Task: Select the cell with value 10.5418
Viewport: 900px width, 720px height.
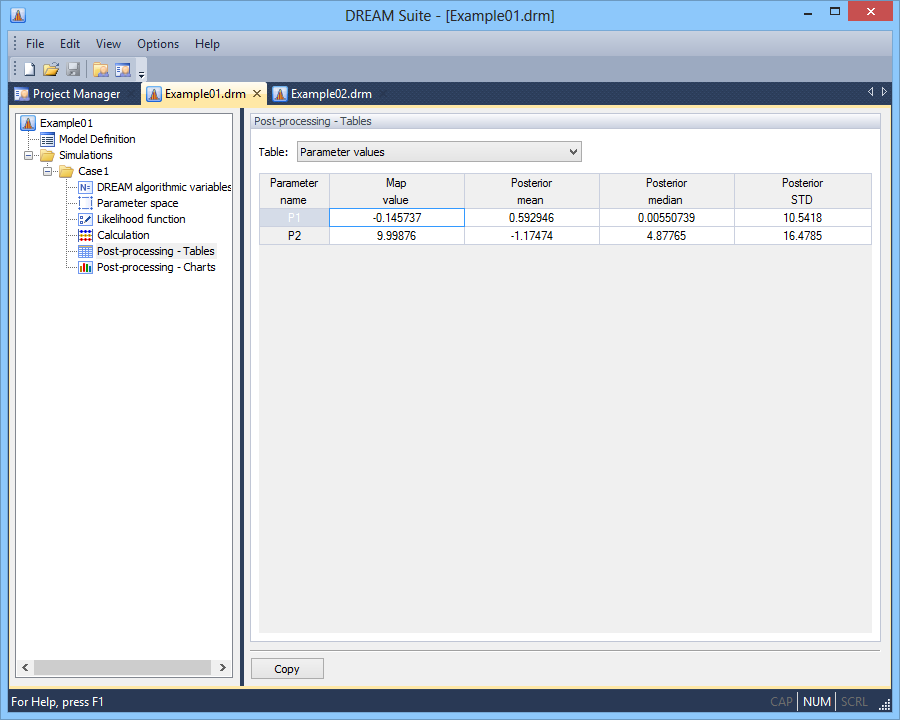Action: pyautogui.click(x=802, y=218)
